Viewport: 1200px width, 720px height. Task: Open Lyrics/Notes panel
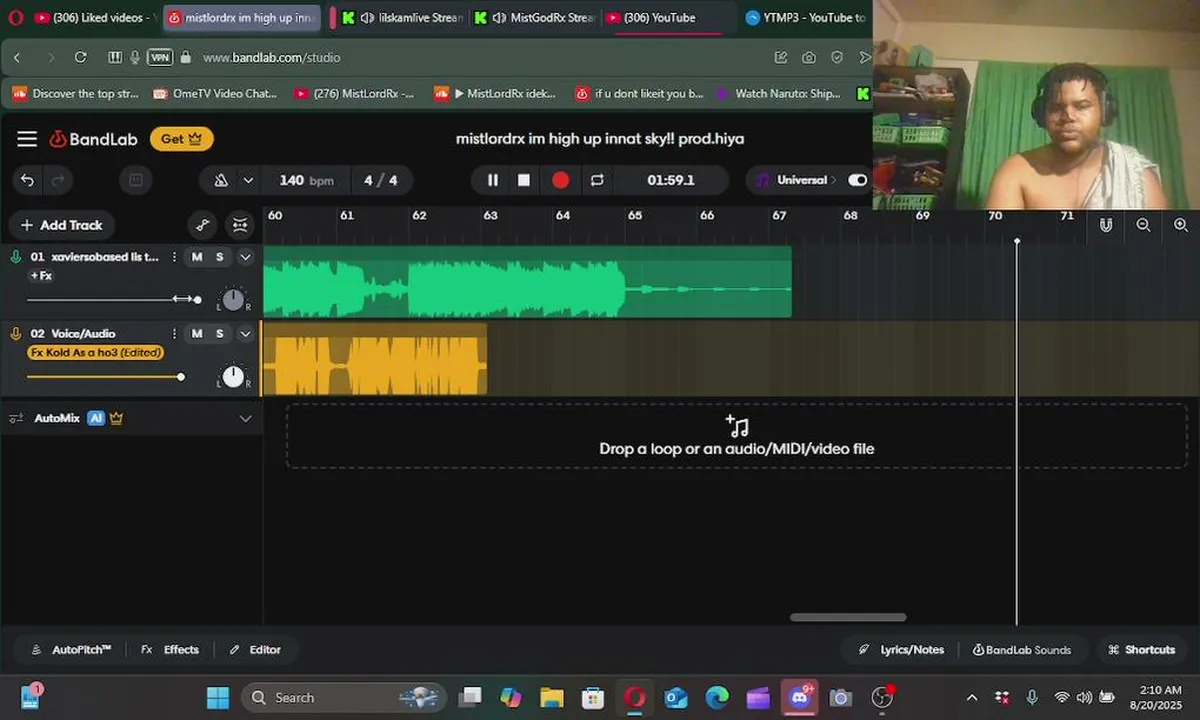click(901, 650)
